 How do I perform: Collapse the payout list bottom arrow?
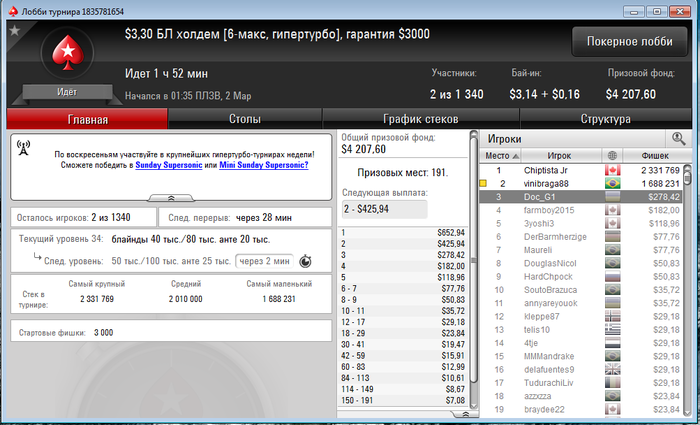tap(465, 414)
